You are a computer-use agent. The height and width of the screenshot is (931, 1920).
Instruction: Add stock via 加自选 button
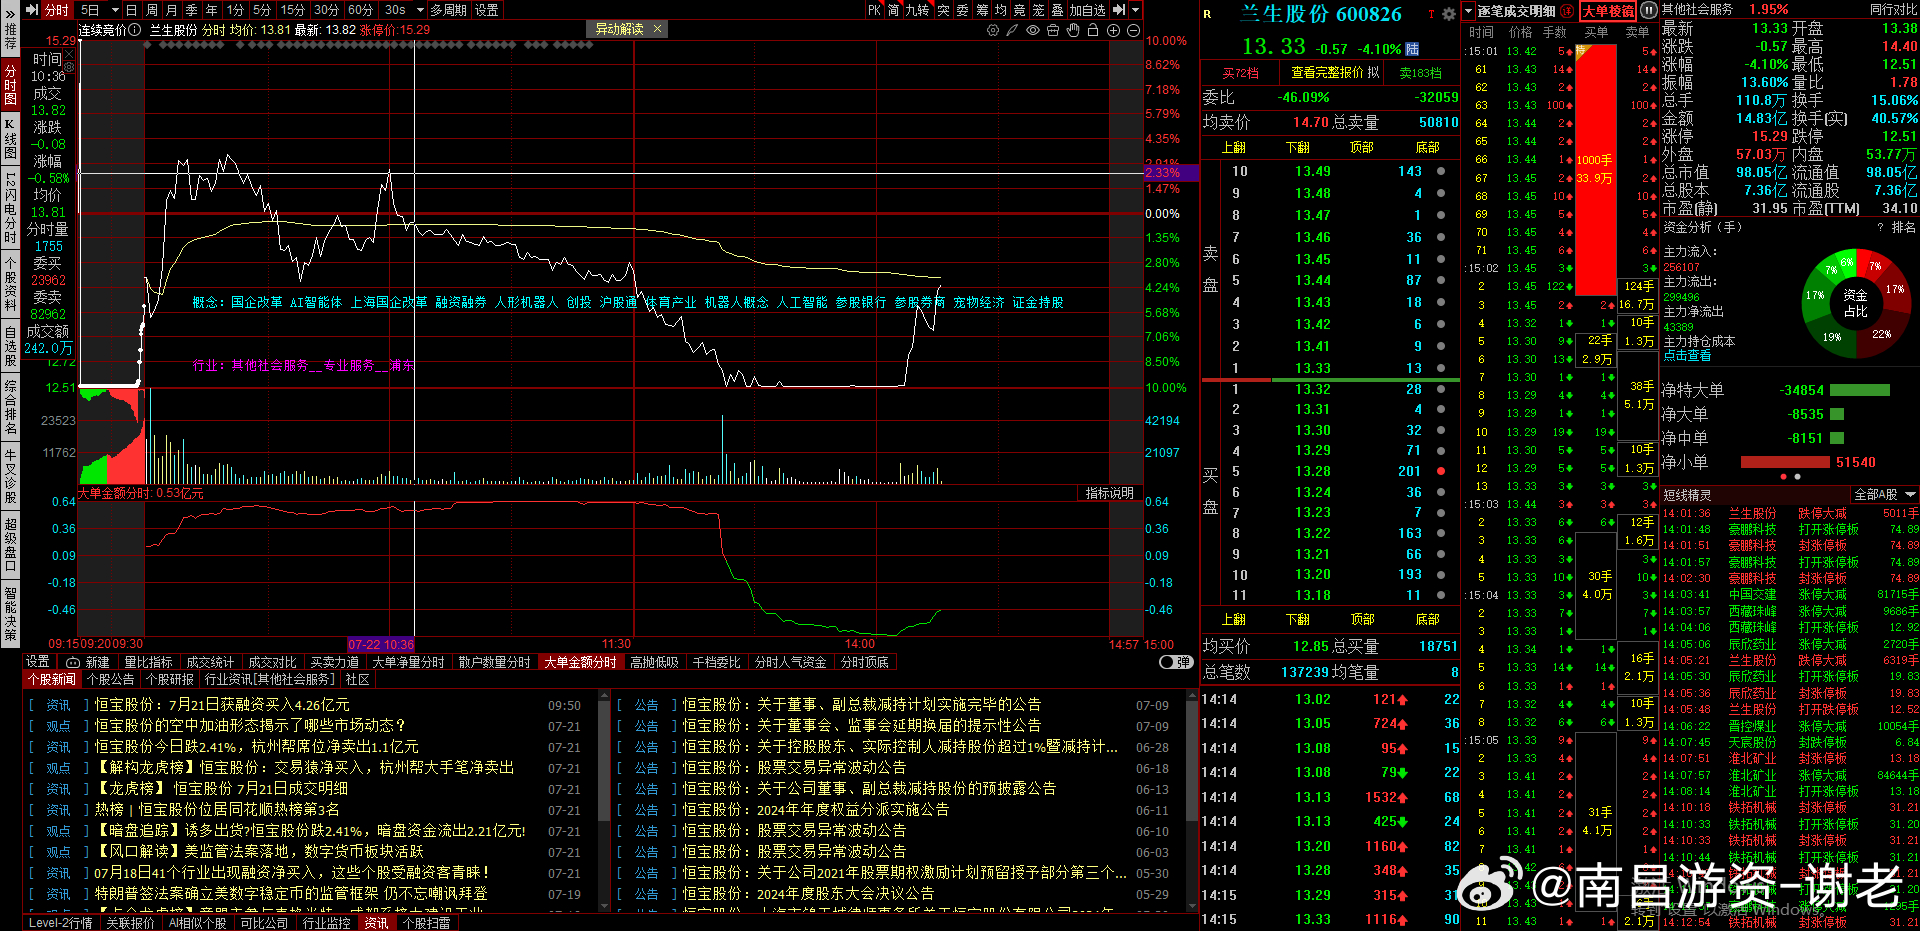(x=1088, y=10)
